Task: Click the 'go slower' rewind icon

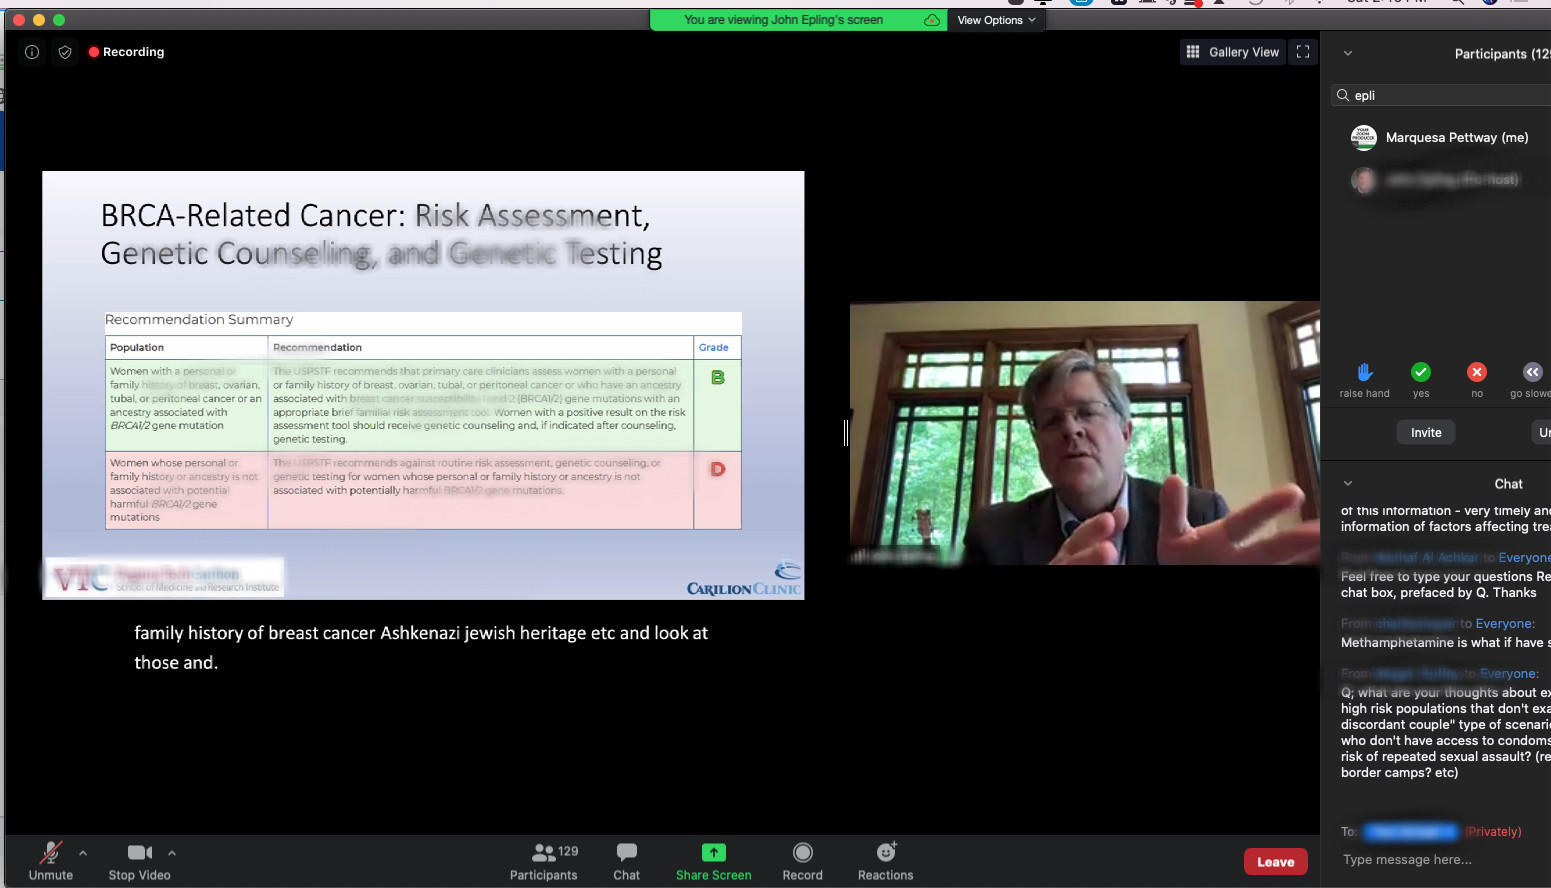Action: (1532, 372)
